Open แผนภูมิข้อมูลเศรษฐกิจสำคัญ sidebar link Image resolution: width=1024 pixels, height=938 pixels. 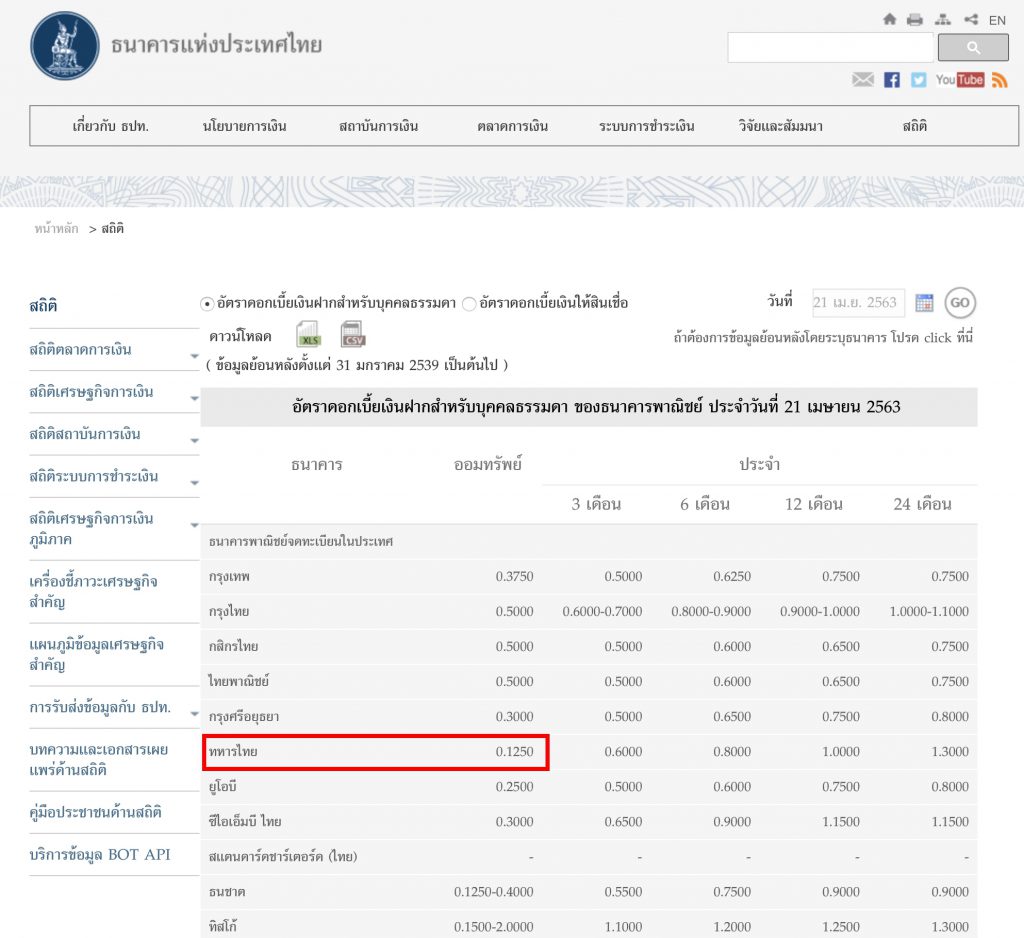97,655
